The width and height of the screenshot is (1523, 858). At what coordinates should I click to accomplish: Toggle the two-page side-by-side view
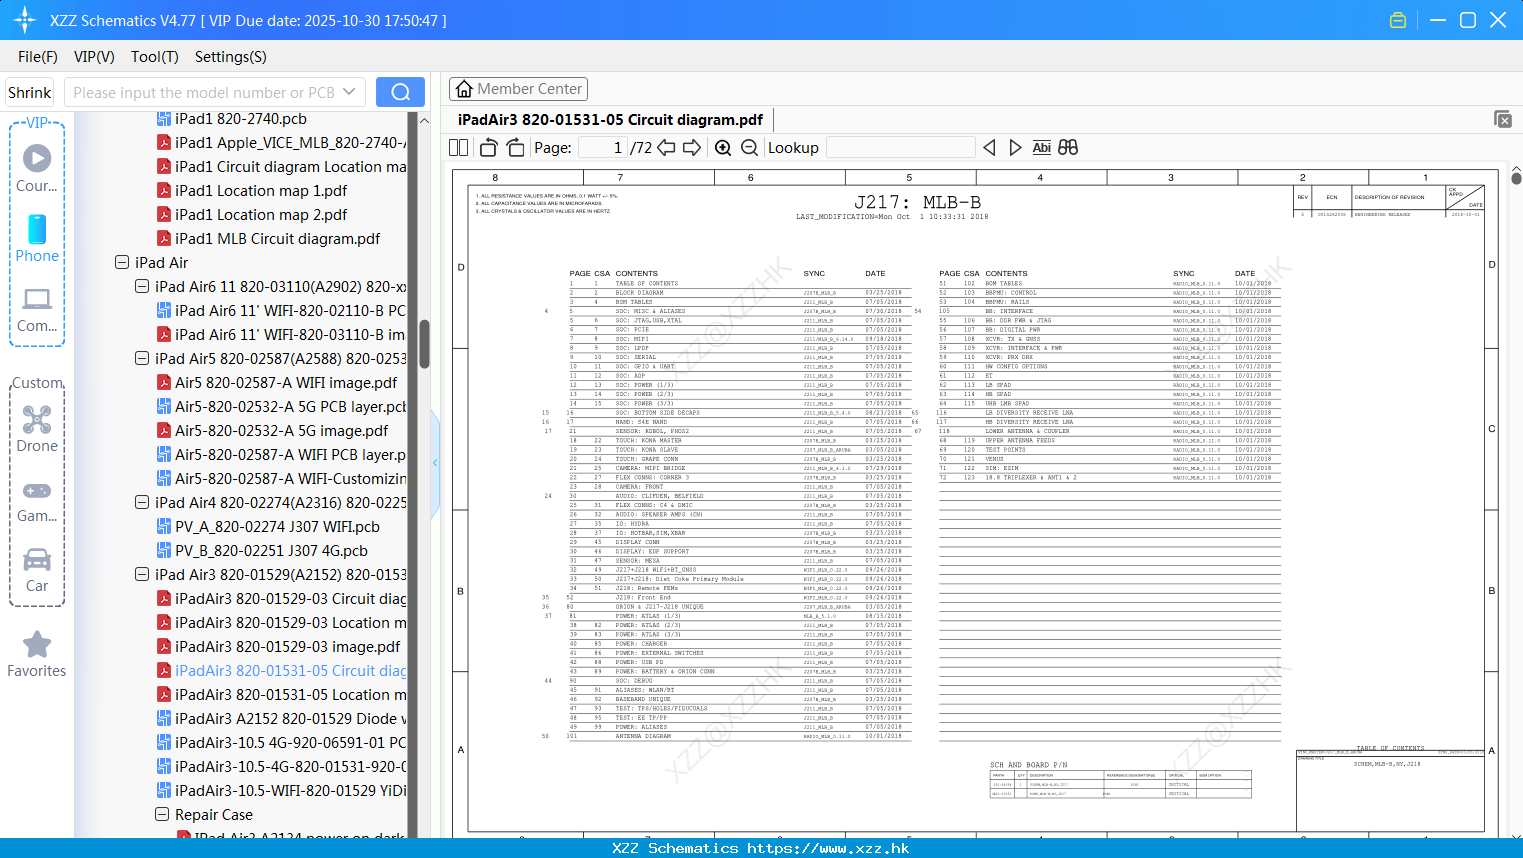tap(458, 148)
